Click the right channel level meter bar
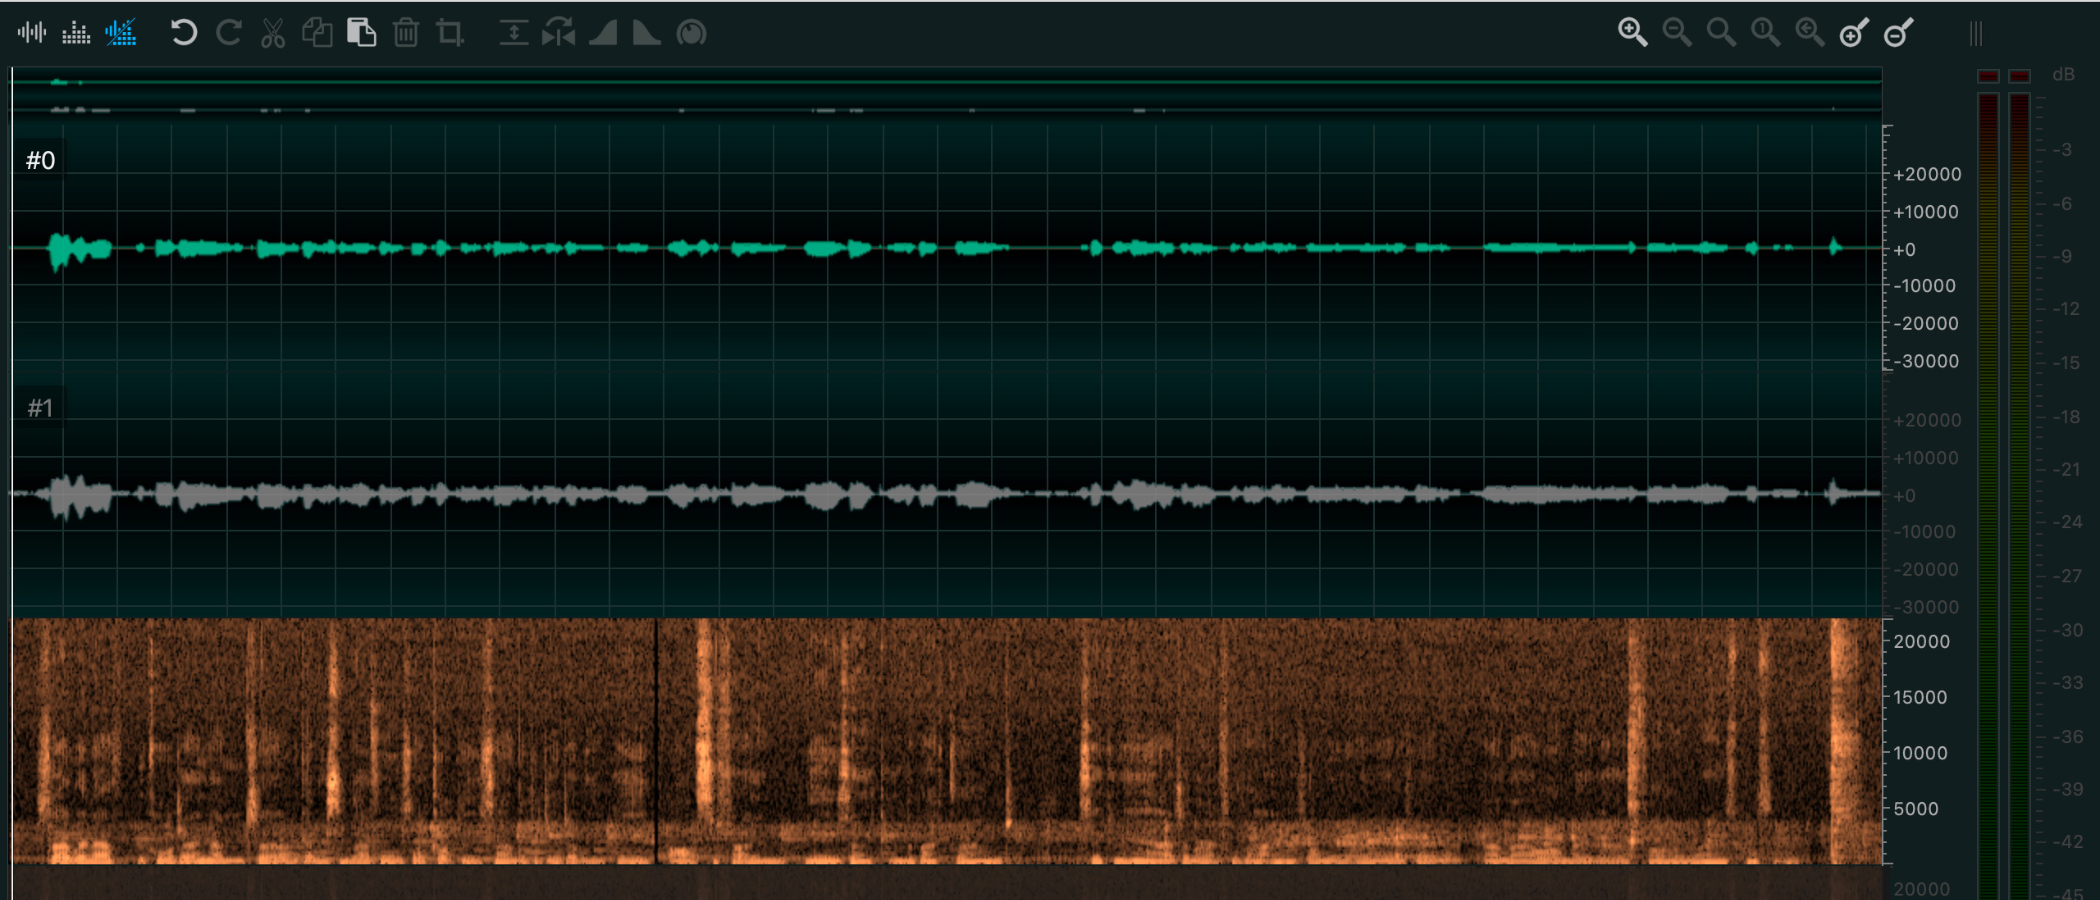Viewport: 2100px width, 900px height. [2020, 495]
